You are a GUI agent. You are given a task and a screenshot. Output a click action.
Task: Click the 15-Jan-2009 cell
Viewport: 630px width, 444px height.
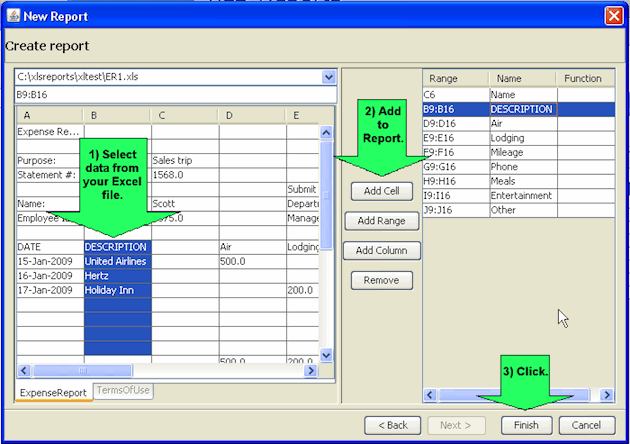[x=50, y=262]
